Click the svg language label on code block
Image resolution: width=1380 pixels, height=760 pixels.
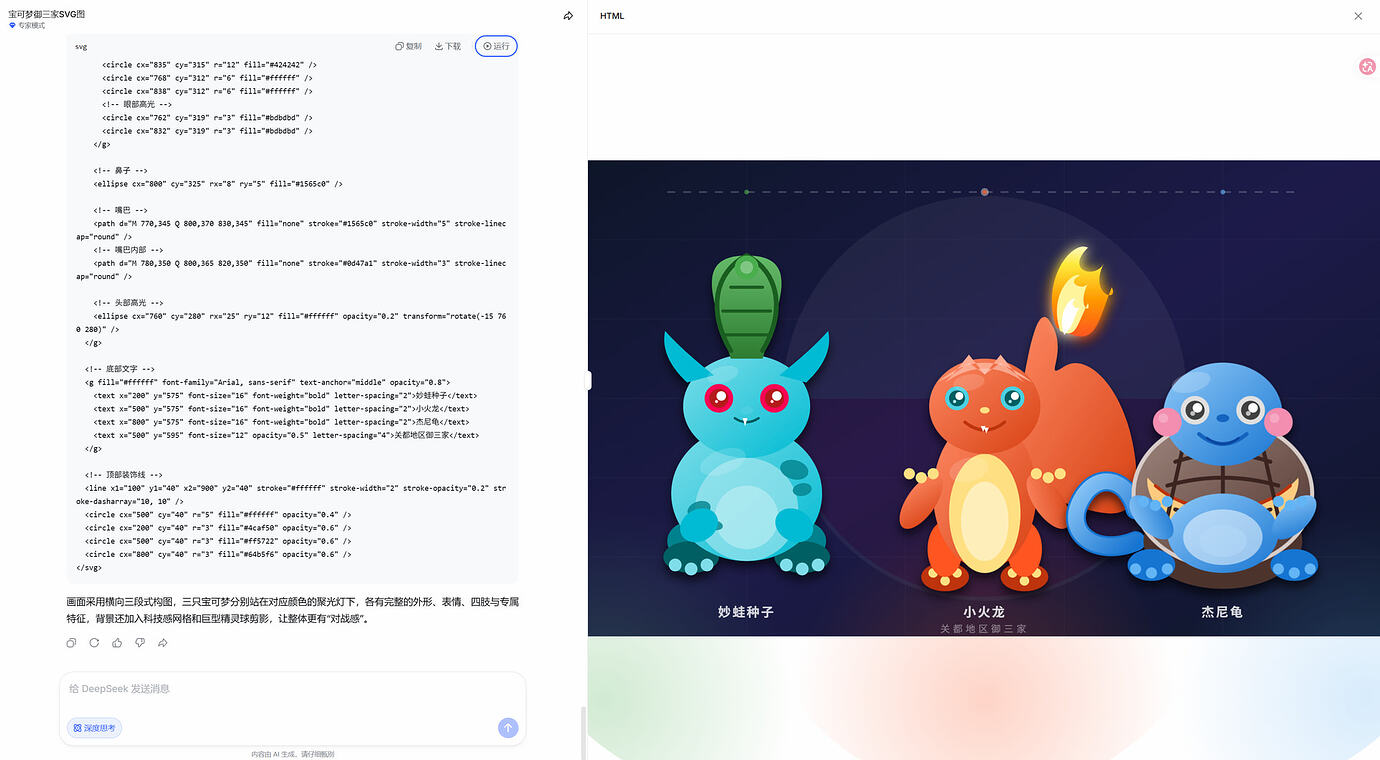click(81, 46)
